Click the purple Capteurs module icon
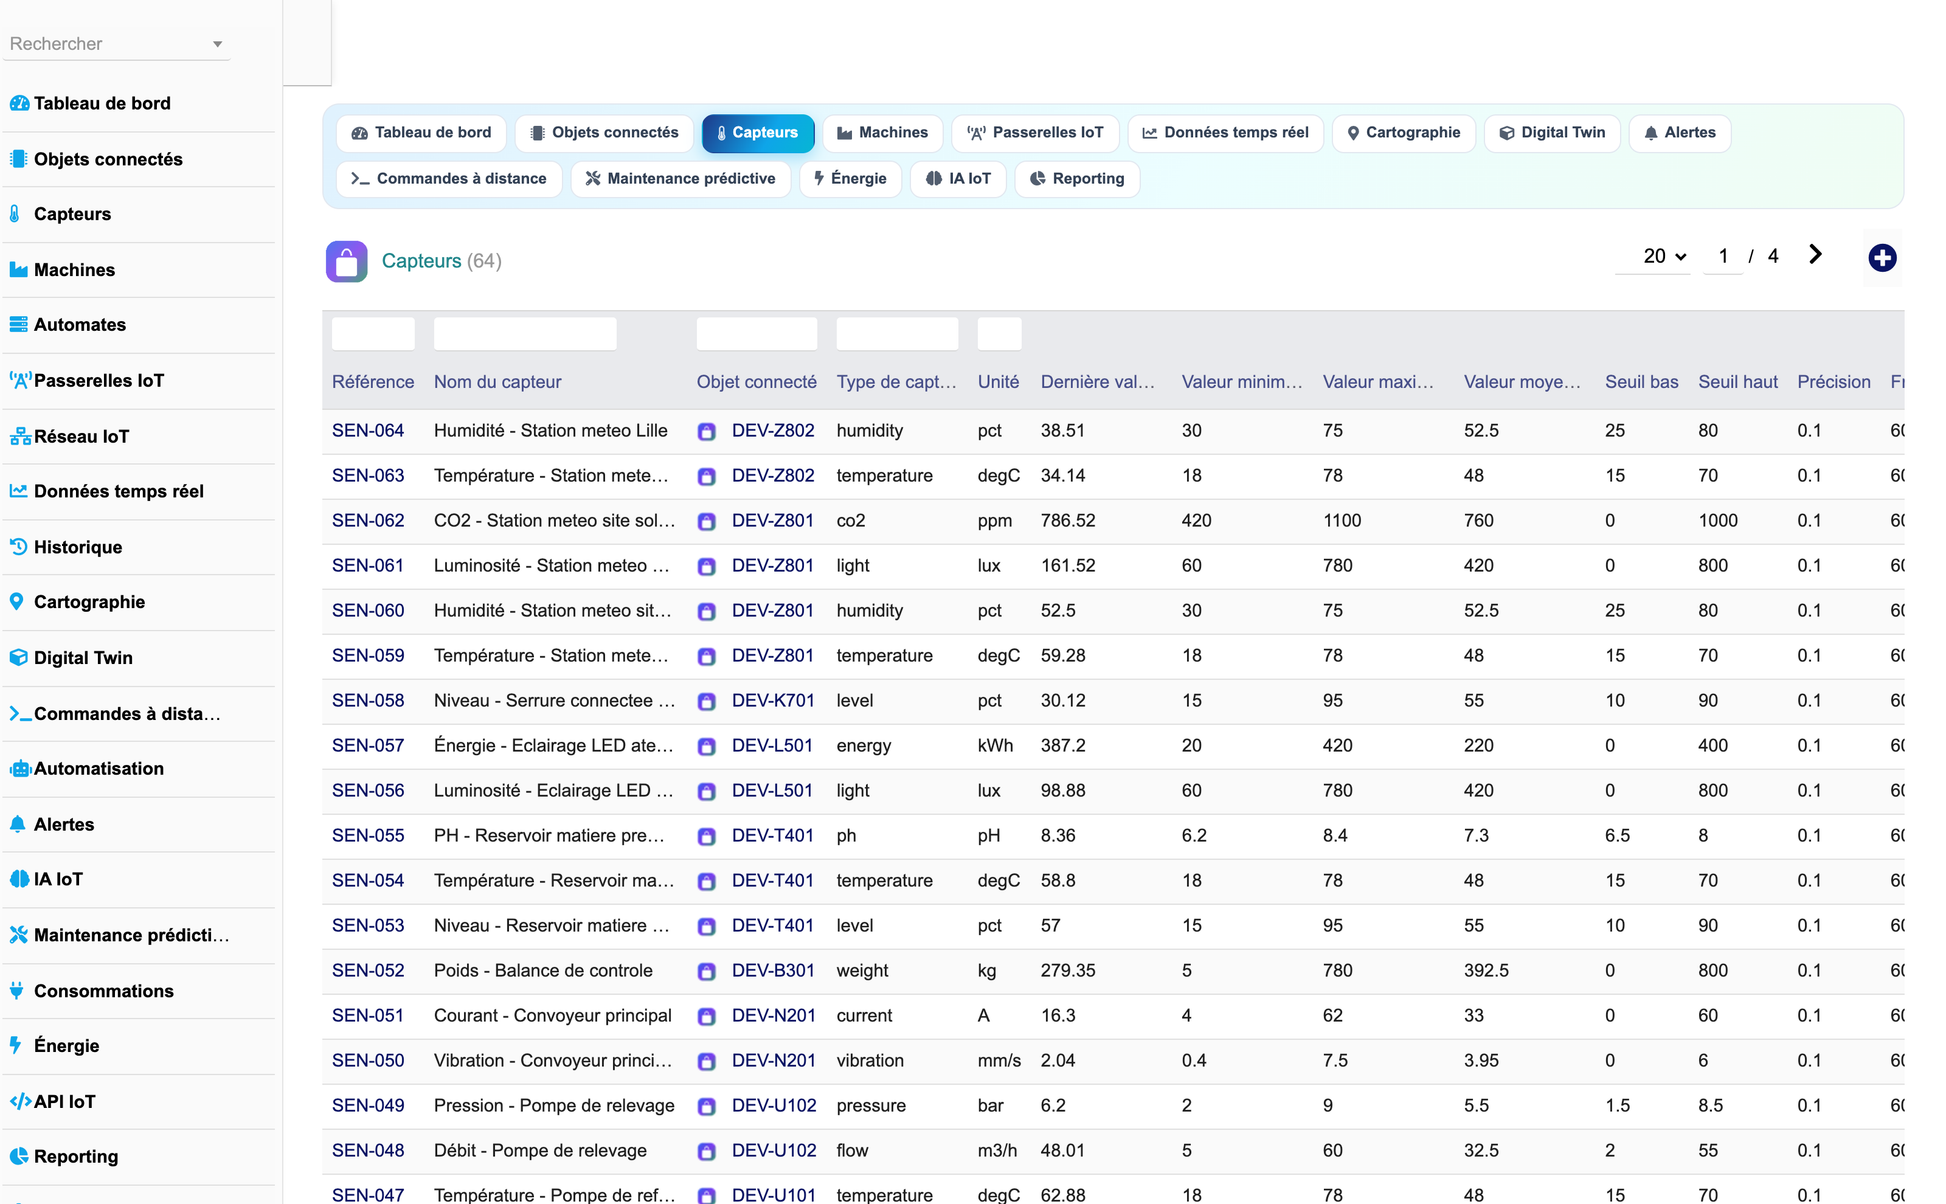1946x1204 pixels. [x=346, y=262]
